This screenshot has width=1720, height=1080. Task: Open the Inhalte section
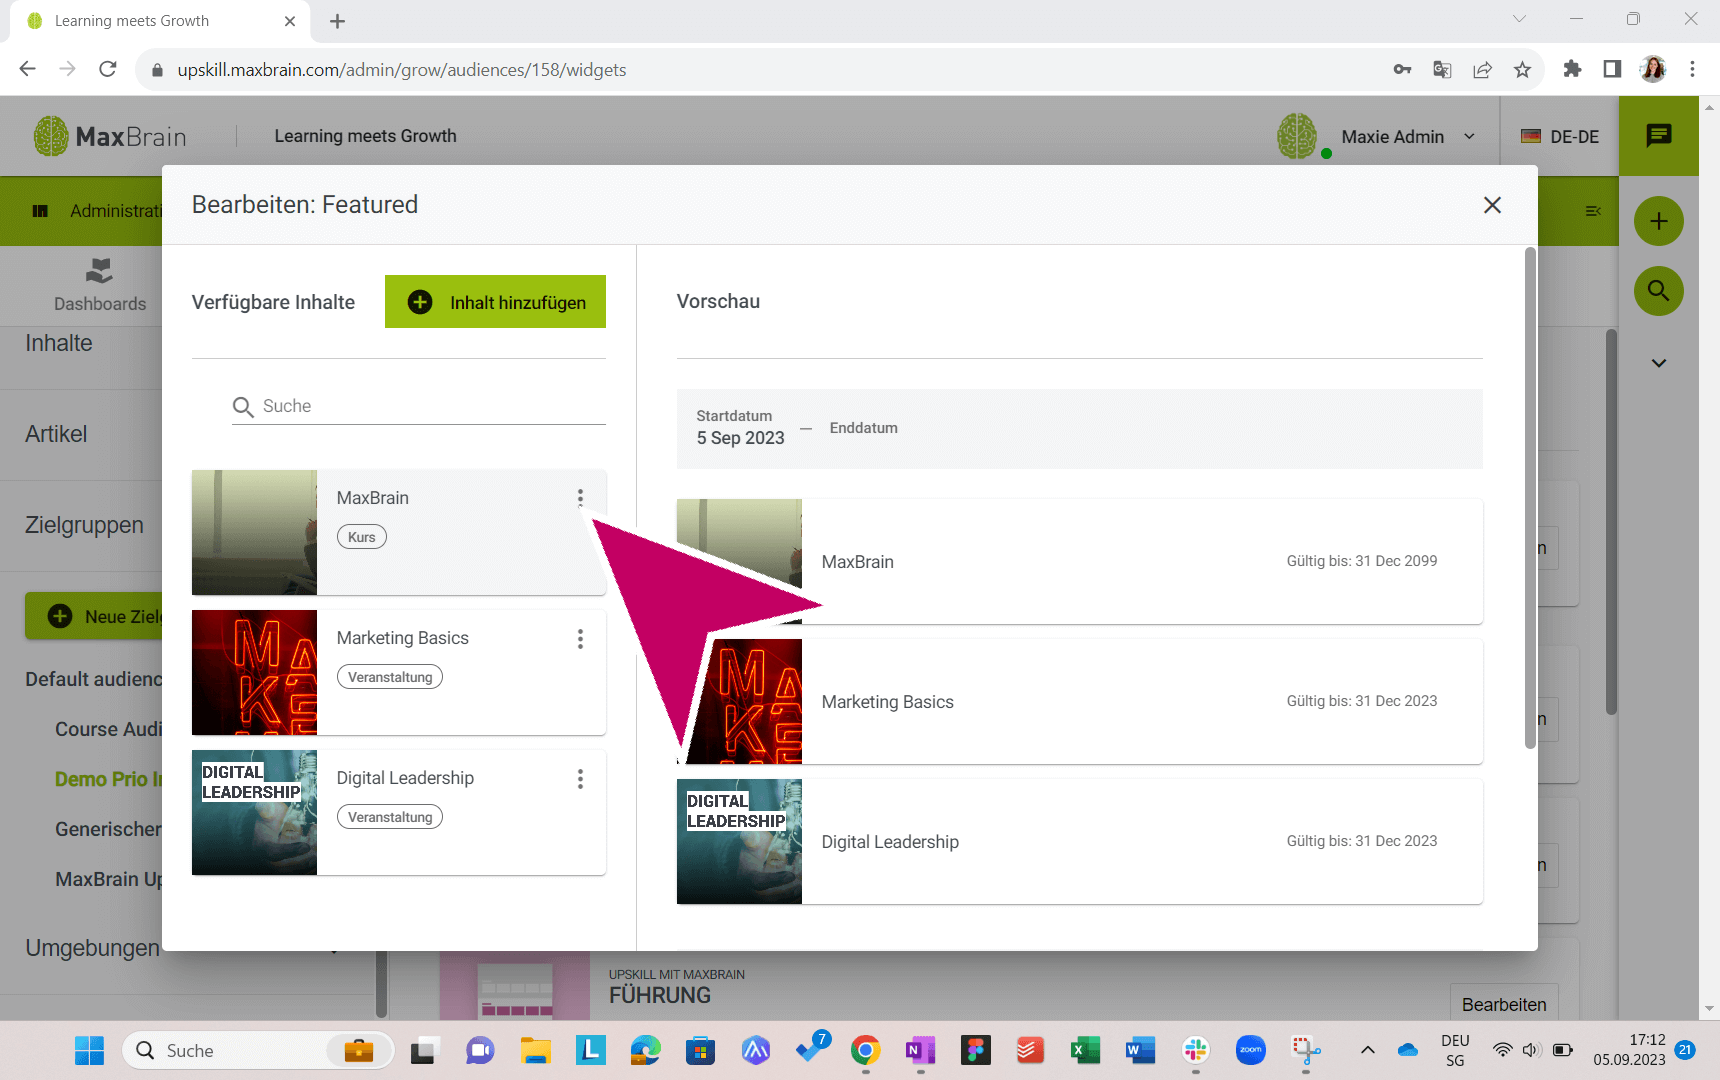pos(58,343)
